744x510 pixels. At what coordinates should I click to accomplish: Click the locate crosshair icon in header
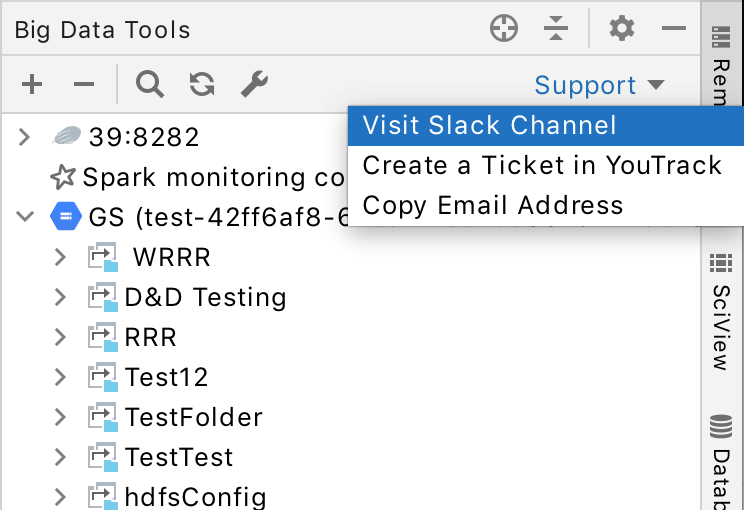(x=504, y=29)
